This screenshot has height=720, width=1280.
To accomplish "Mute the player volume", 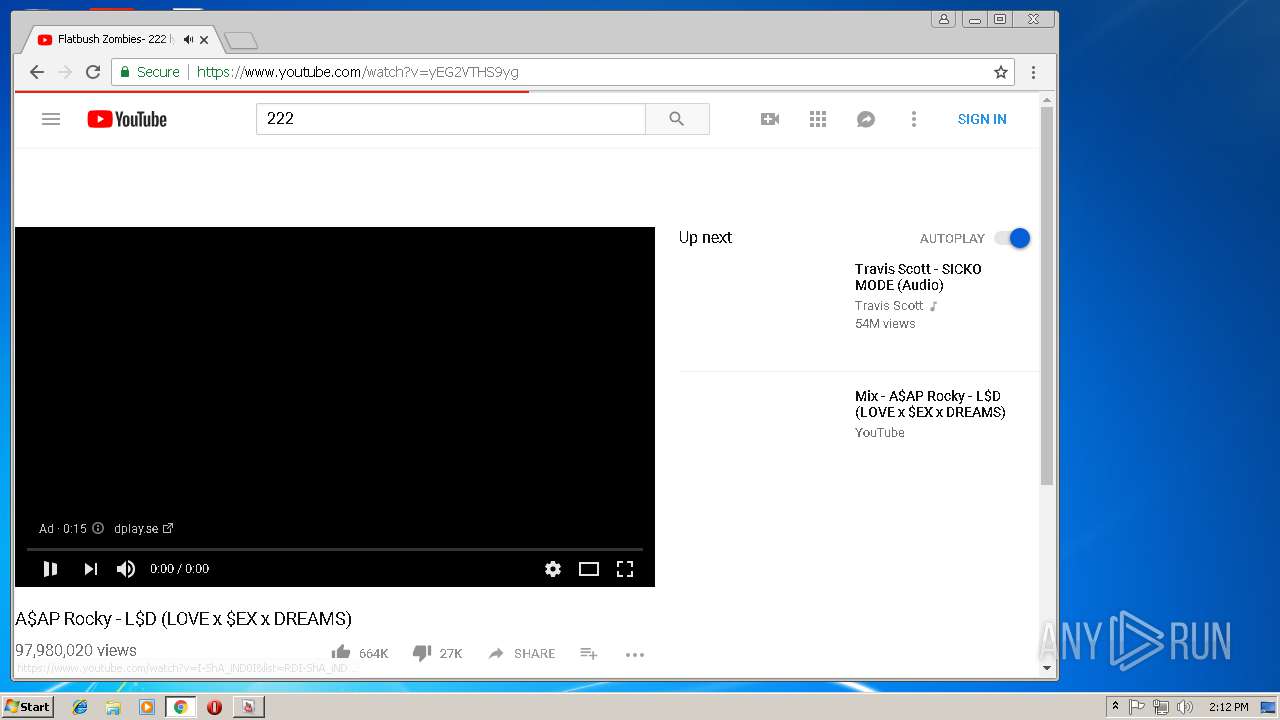I will [126, 569].
